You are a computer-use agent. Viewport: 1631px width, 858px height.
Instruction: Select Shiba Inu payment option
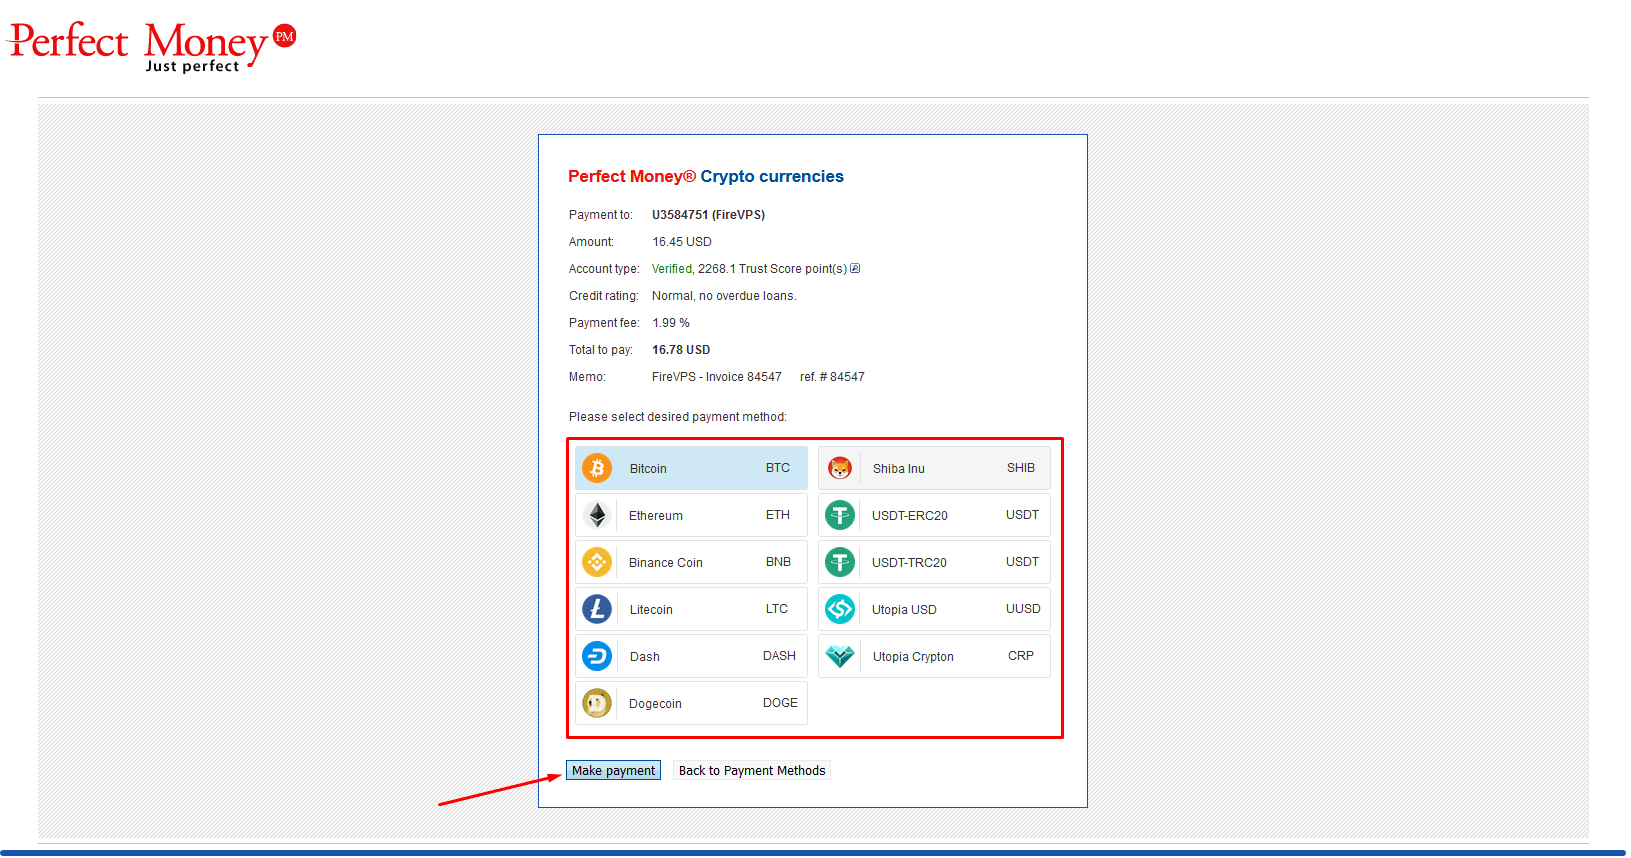pos(934,468)
